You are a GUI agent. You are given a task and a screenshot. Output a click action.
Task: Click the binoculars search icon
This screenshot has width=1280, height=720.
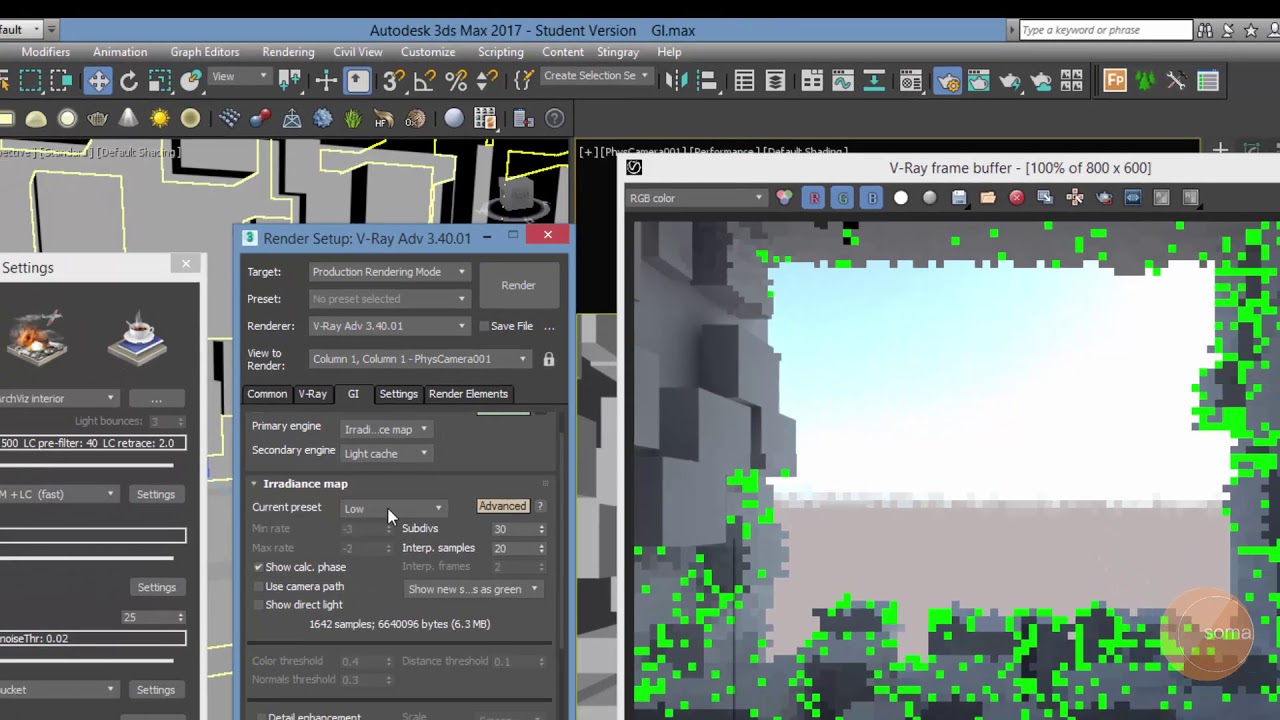tap(1205, 30)
